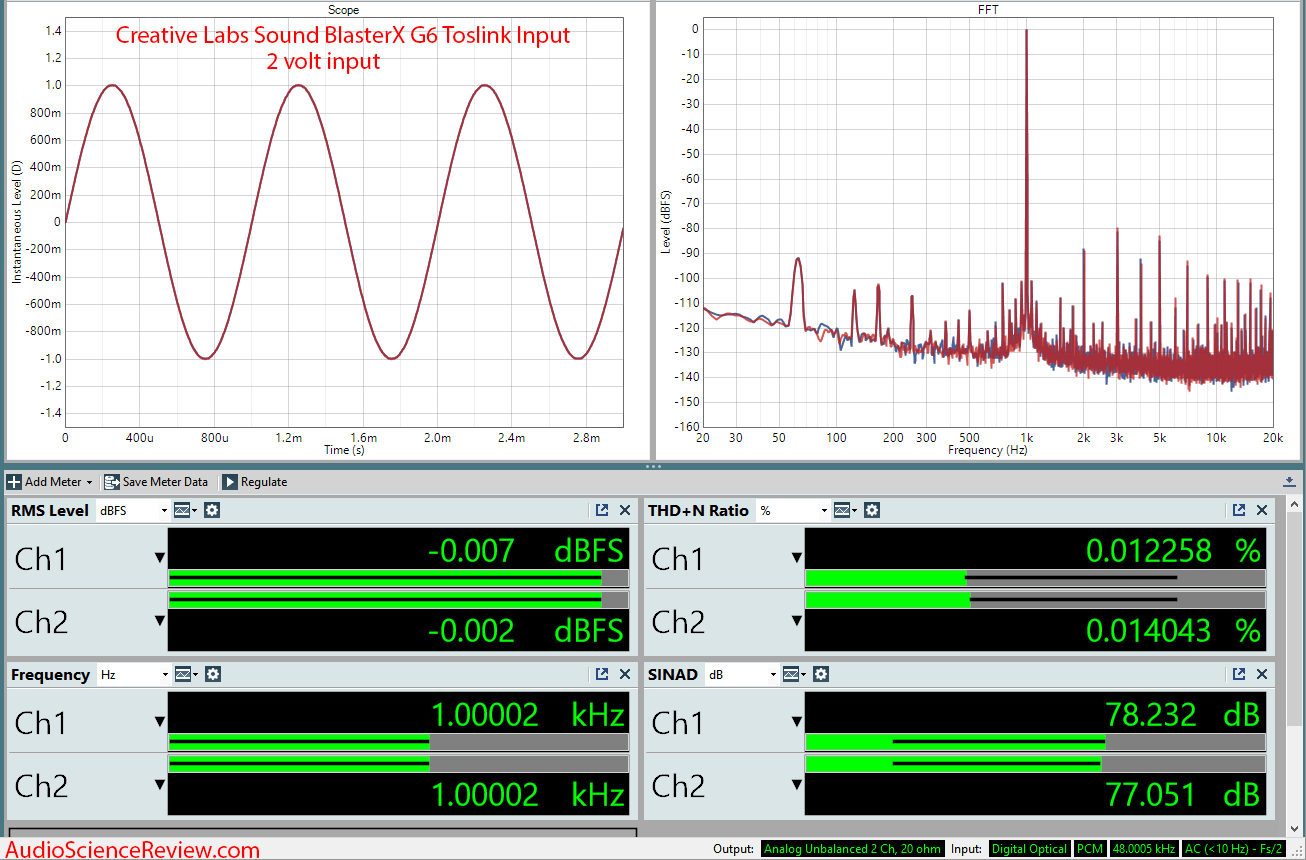Click Frequency Ch1 level bar
1306x860 pixels.
tap(398, 741)
